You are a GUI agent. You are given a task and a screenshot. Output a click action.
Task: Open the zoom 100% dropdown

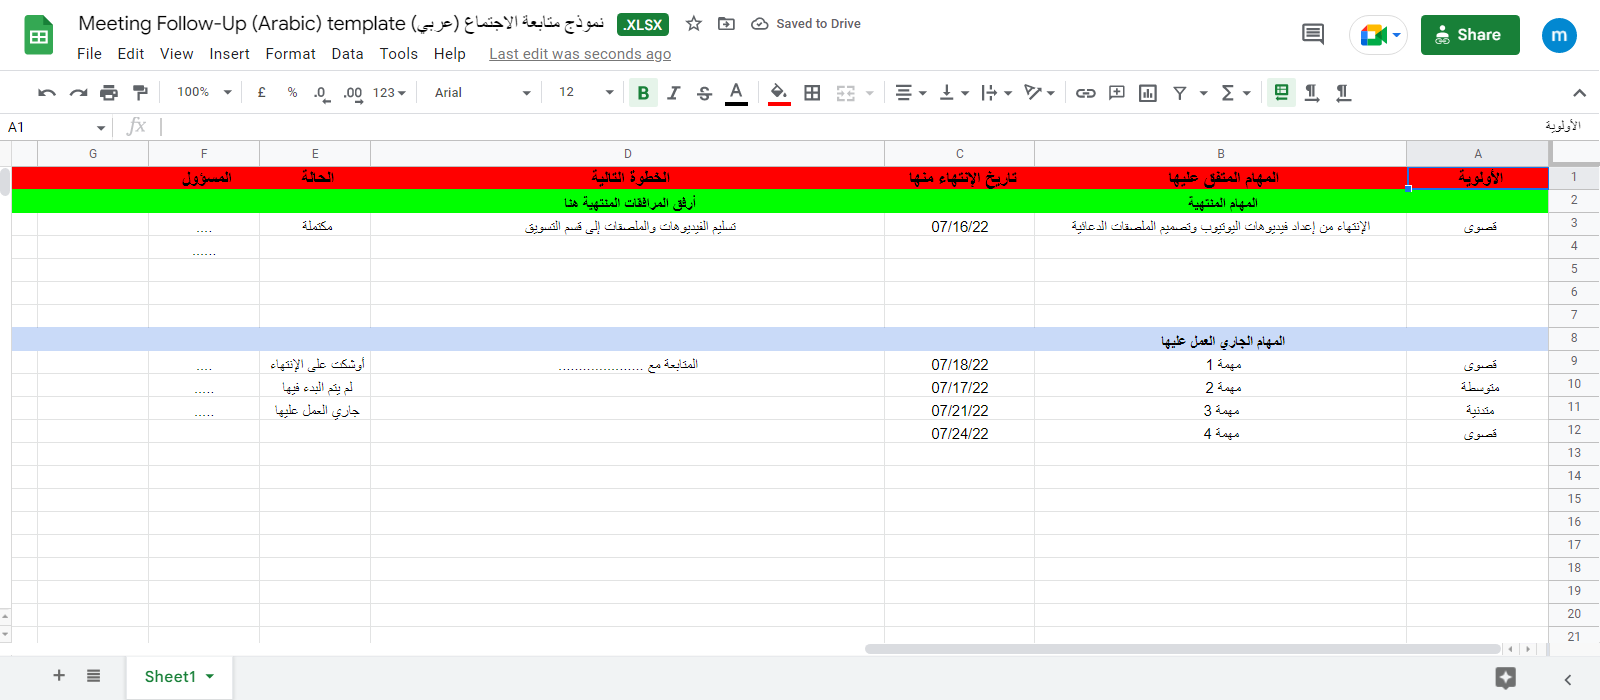coord(204,92)
